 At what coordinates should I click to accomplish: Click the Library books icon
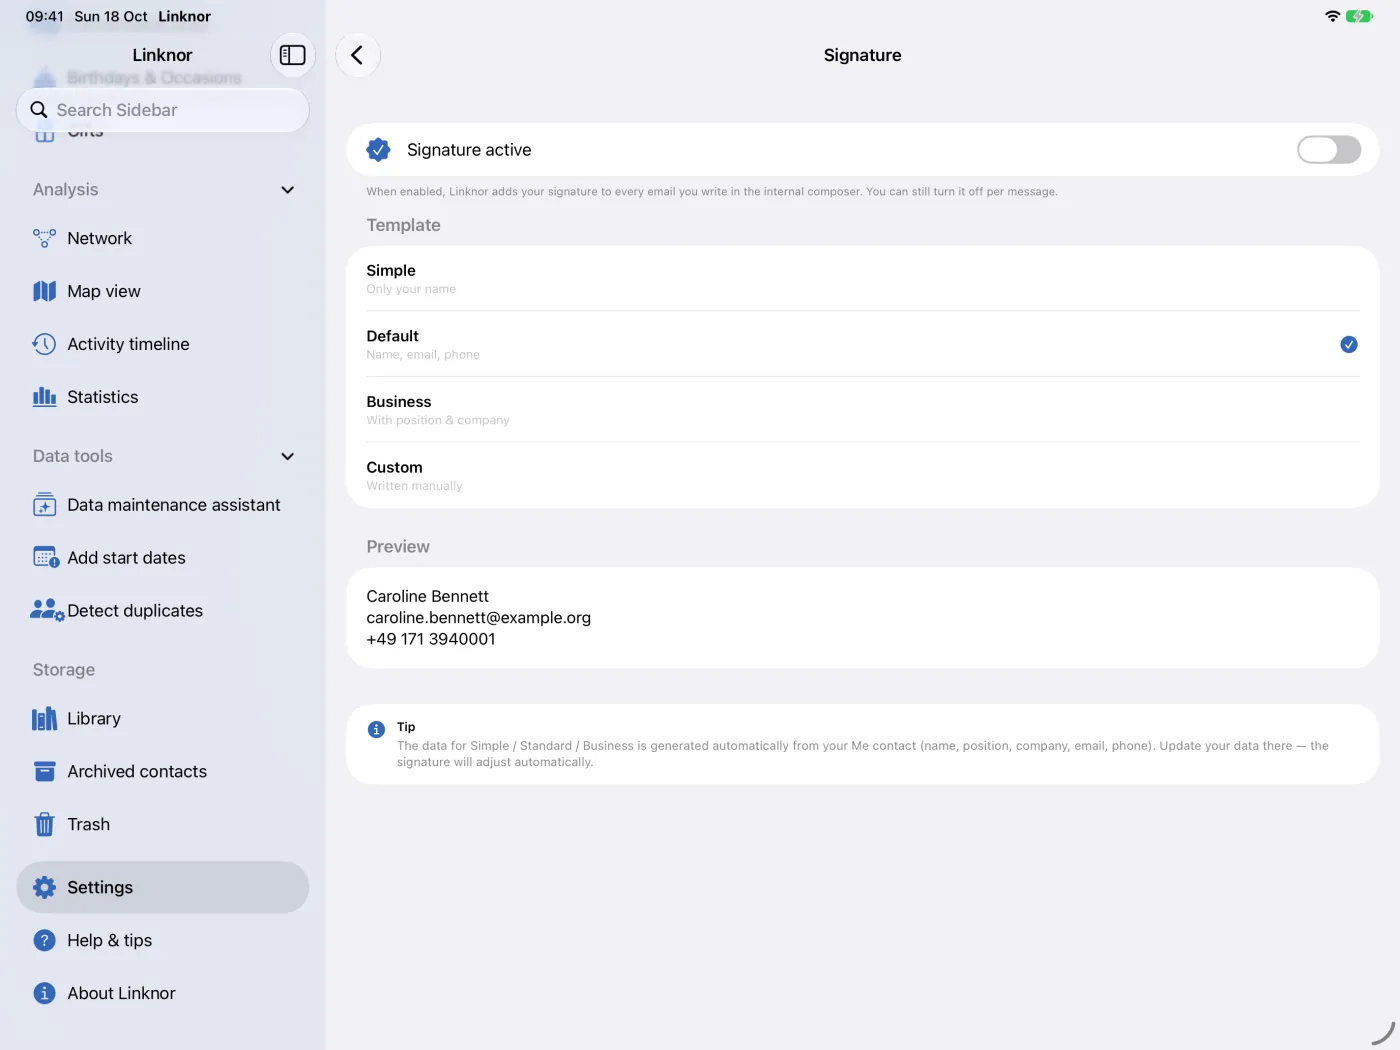pos(44,719)
